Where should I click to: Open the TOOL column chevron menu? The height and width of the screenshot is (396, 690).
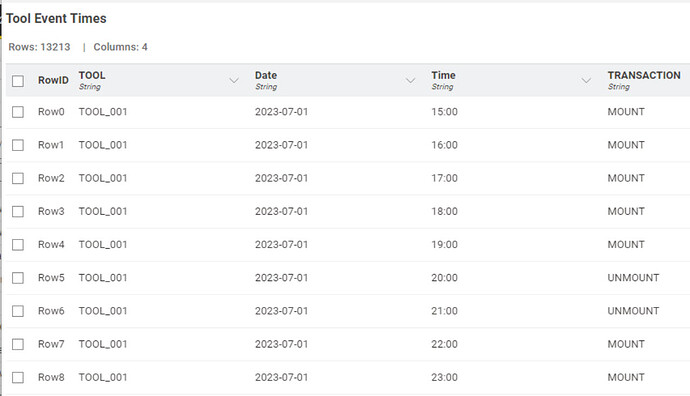pyautogui.click(x=234, y=81)
